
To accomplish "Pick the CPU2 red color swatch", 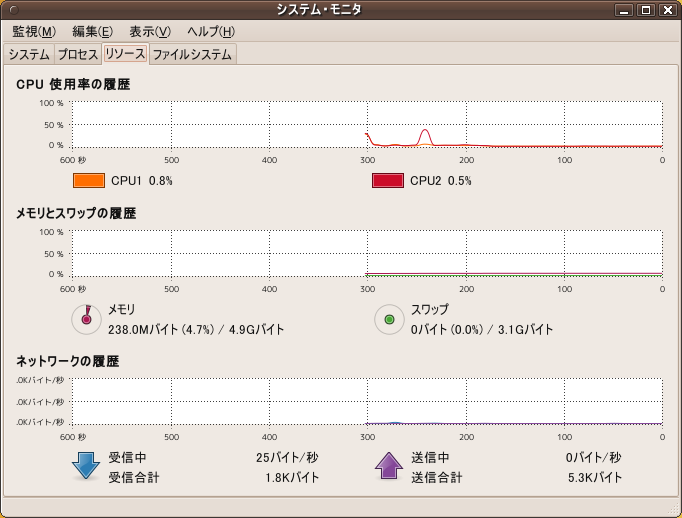I will [x=387, y=181].
